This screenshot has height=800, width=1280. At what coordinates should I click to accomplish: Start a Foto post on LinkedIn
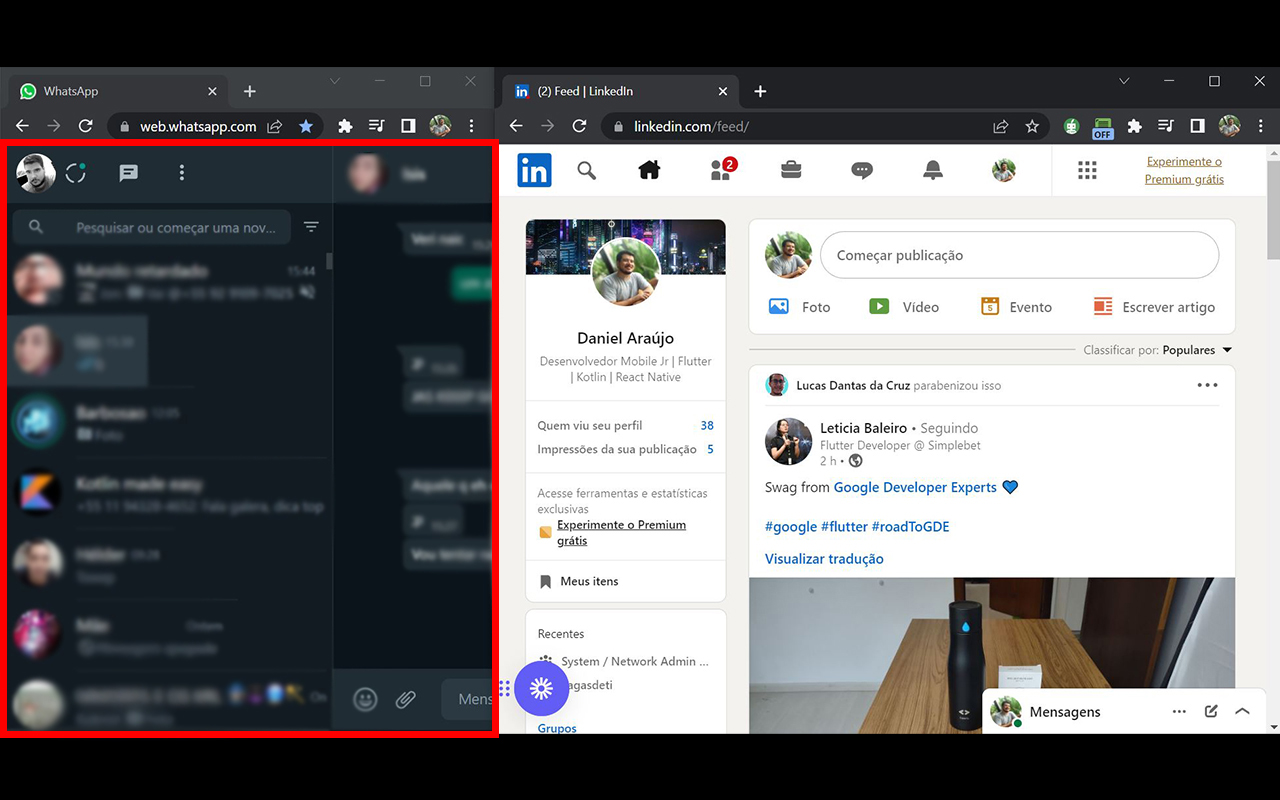(x=800, y=307)
